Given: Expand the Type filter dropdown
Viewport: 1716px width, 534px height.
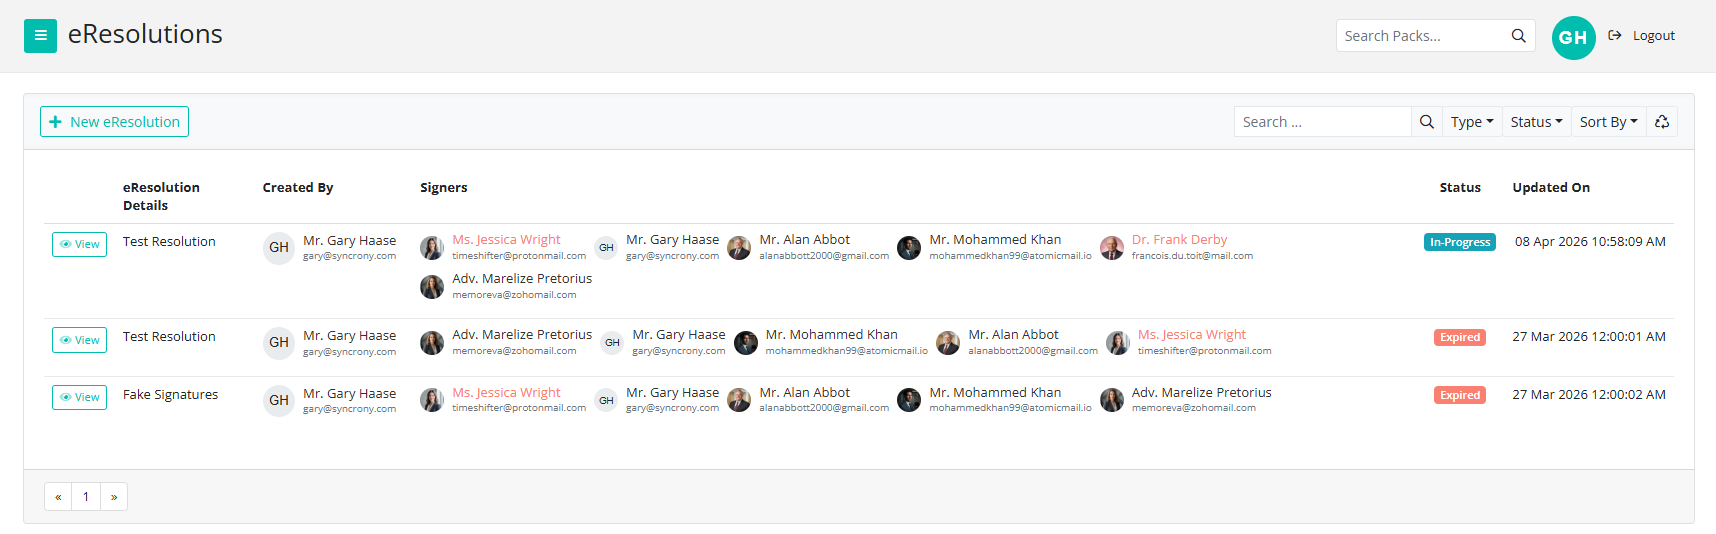Looking at the screenshot, I should pos(1472,122).
